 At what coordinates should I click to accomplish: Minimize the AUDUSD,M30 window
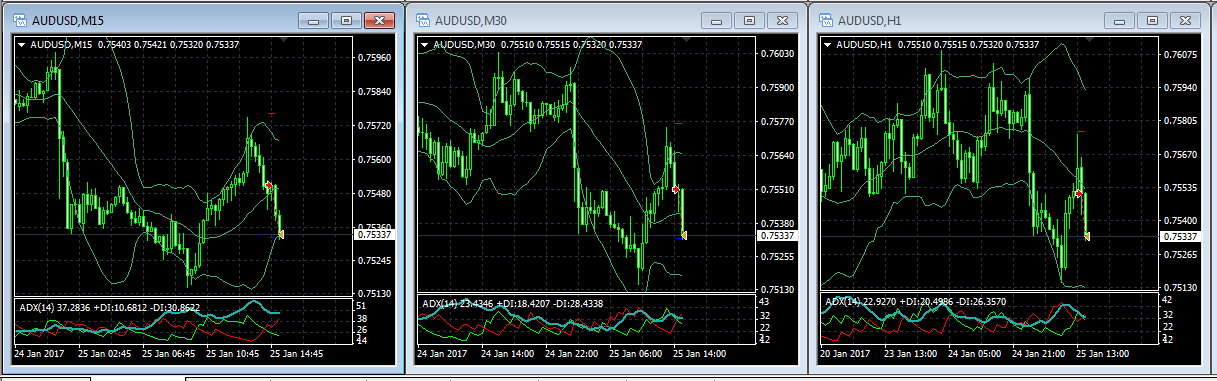pos(716,20)
